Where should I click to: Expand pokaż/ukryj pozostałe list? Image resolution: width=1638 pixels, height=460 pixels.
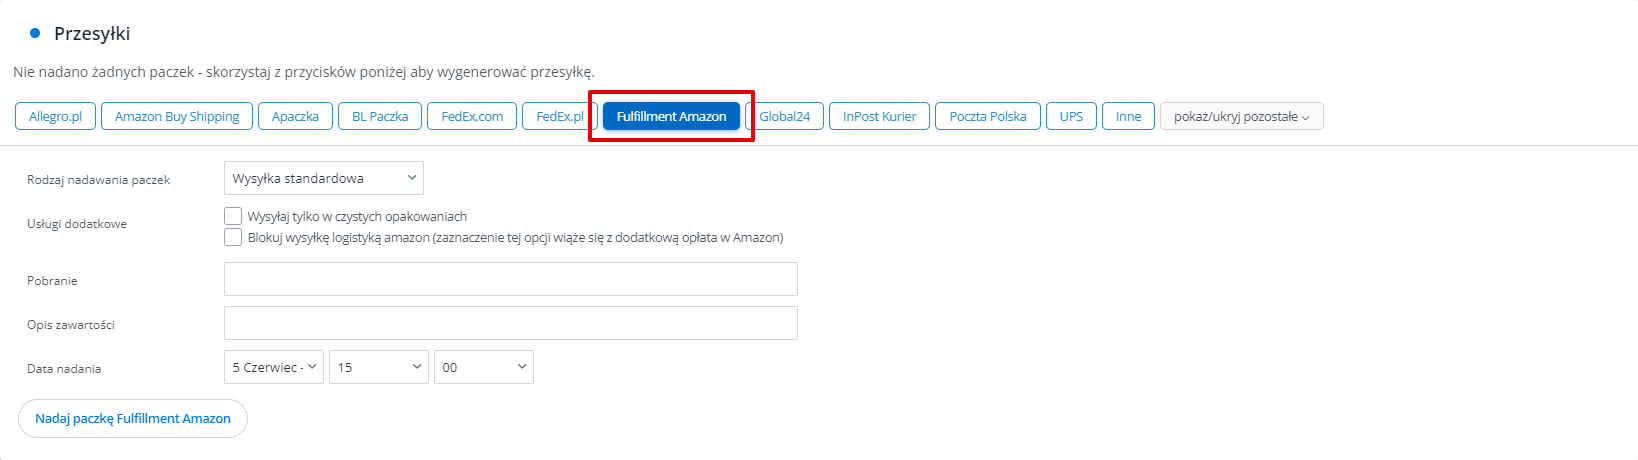[1241, 116]
